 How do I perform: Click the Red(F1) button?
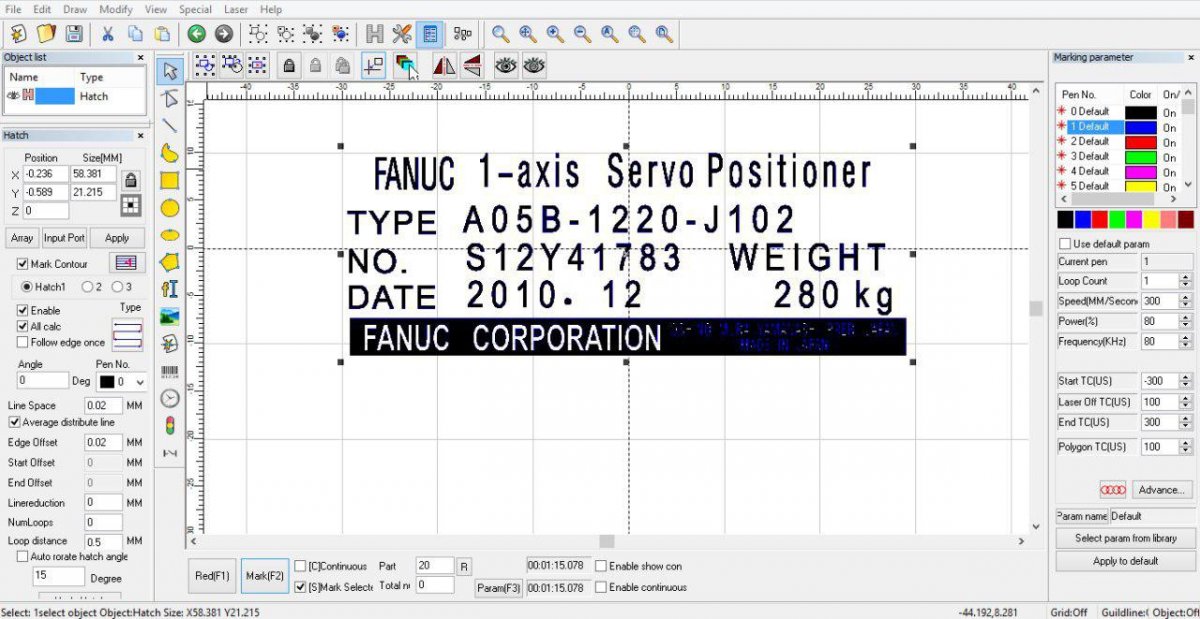click(213, 576)
